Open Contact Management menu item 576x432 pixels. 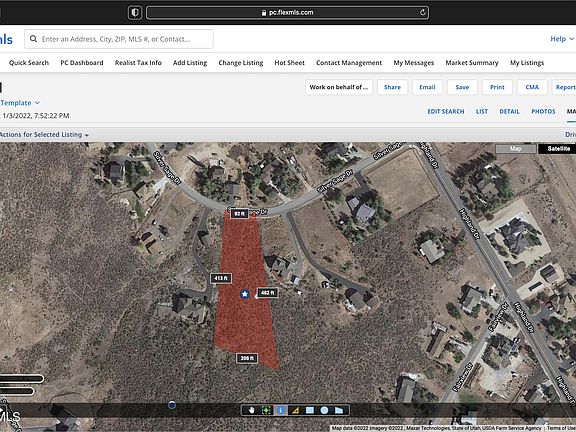pos(349,63)
